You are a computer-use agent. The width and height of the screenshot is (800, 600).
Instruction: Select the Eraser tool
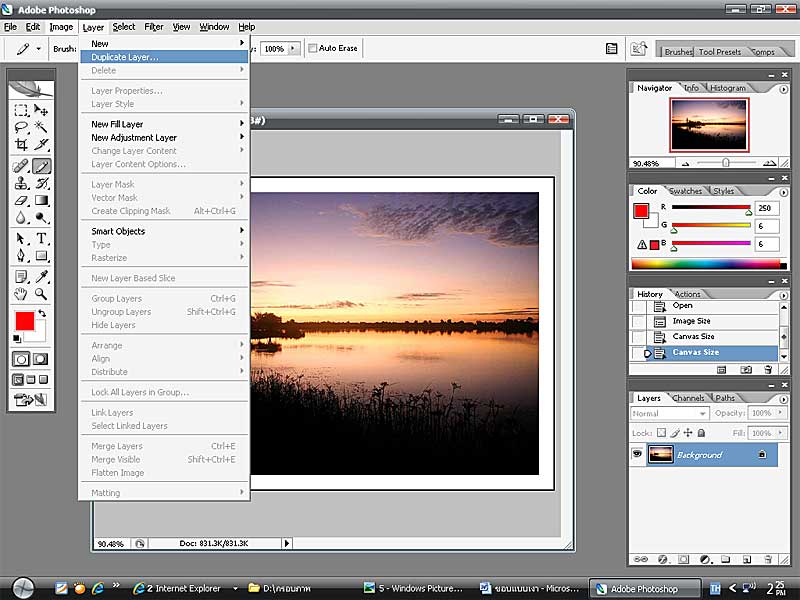21,201
